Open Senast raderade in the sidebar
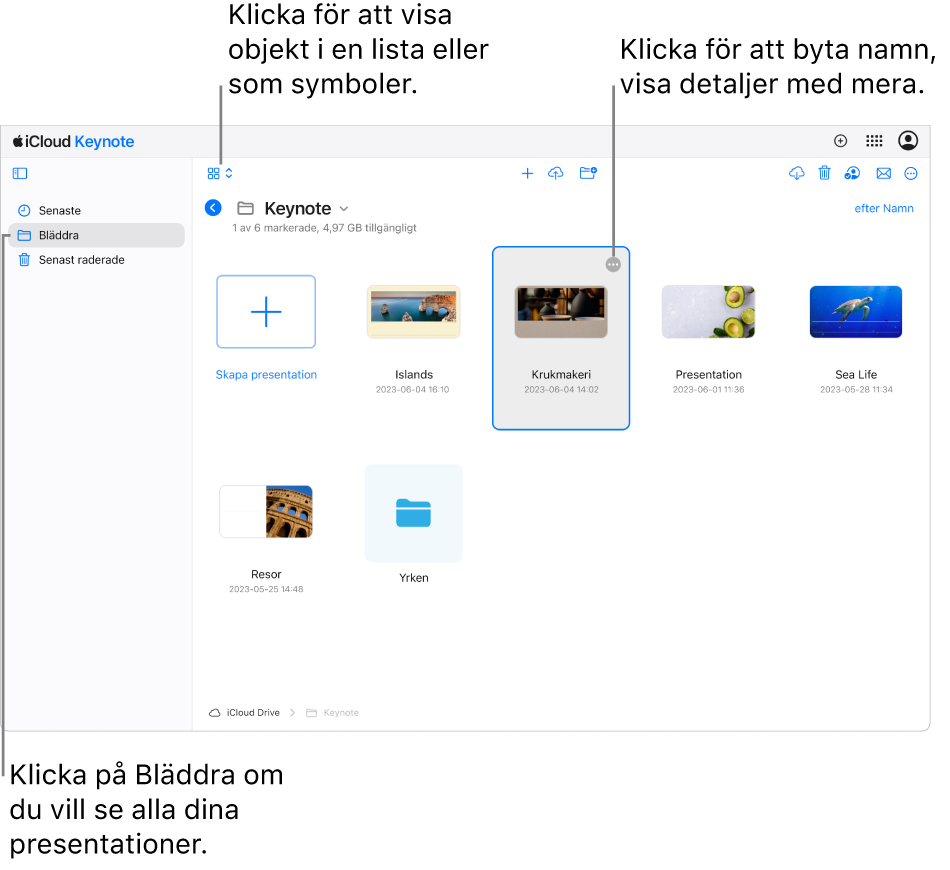 99,259
